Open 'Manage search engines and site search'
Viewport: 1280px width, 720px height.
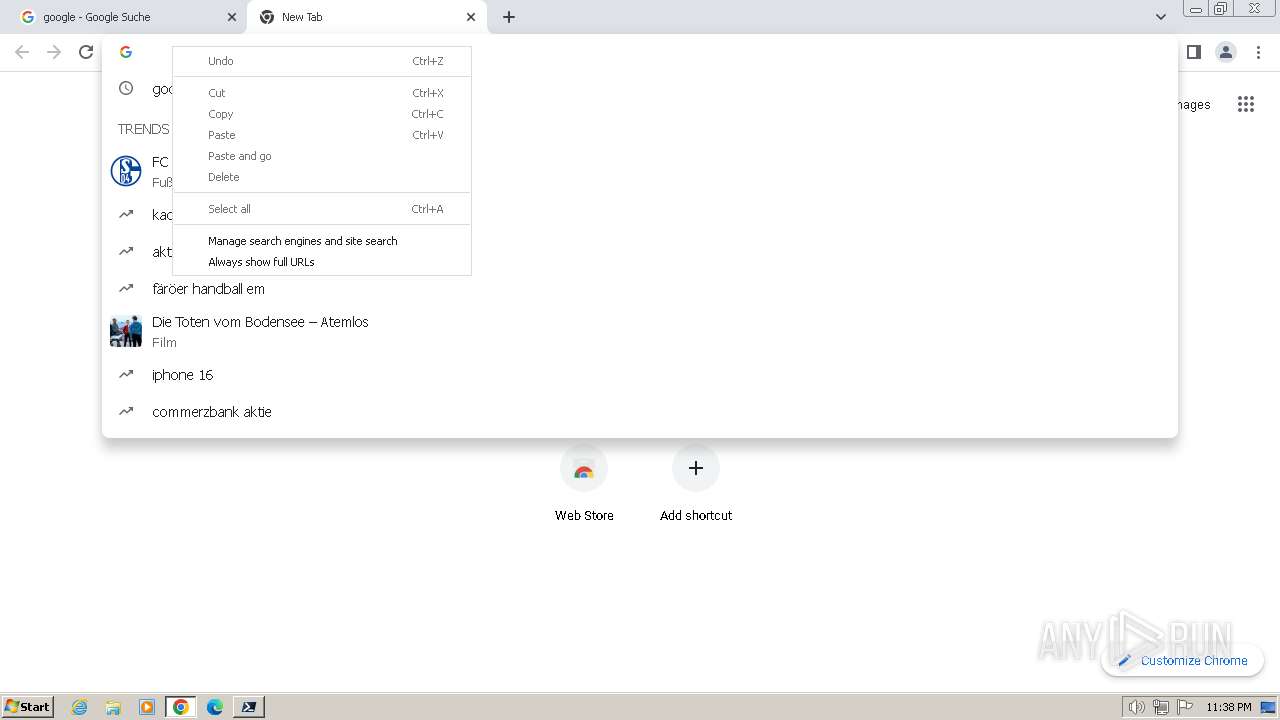coord(322,241)
